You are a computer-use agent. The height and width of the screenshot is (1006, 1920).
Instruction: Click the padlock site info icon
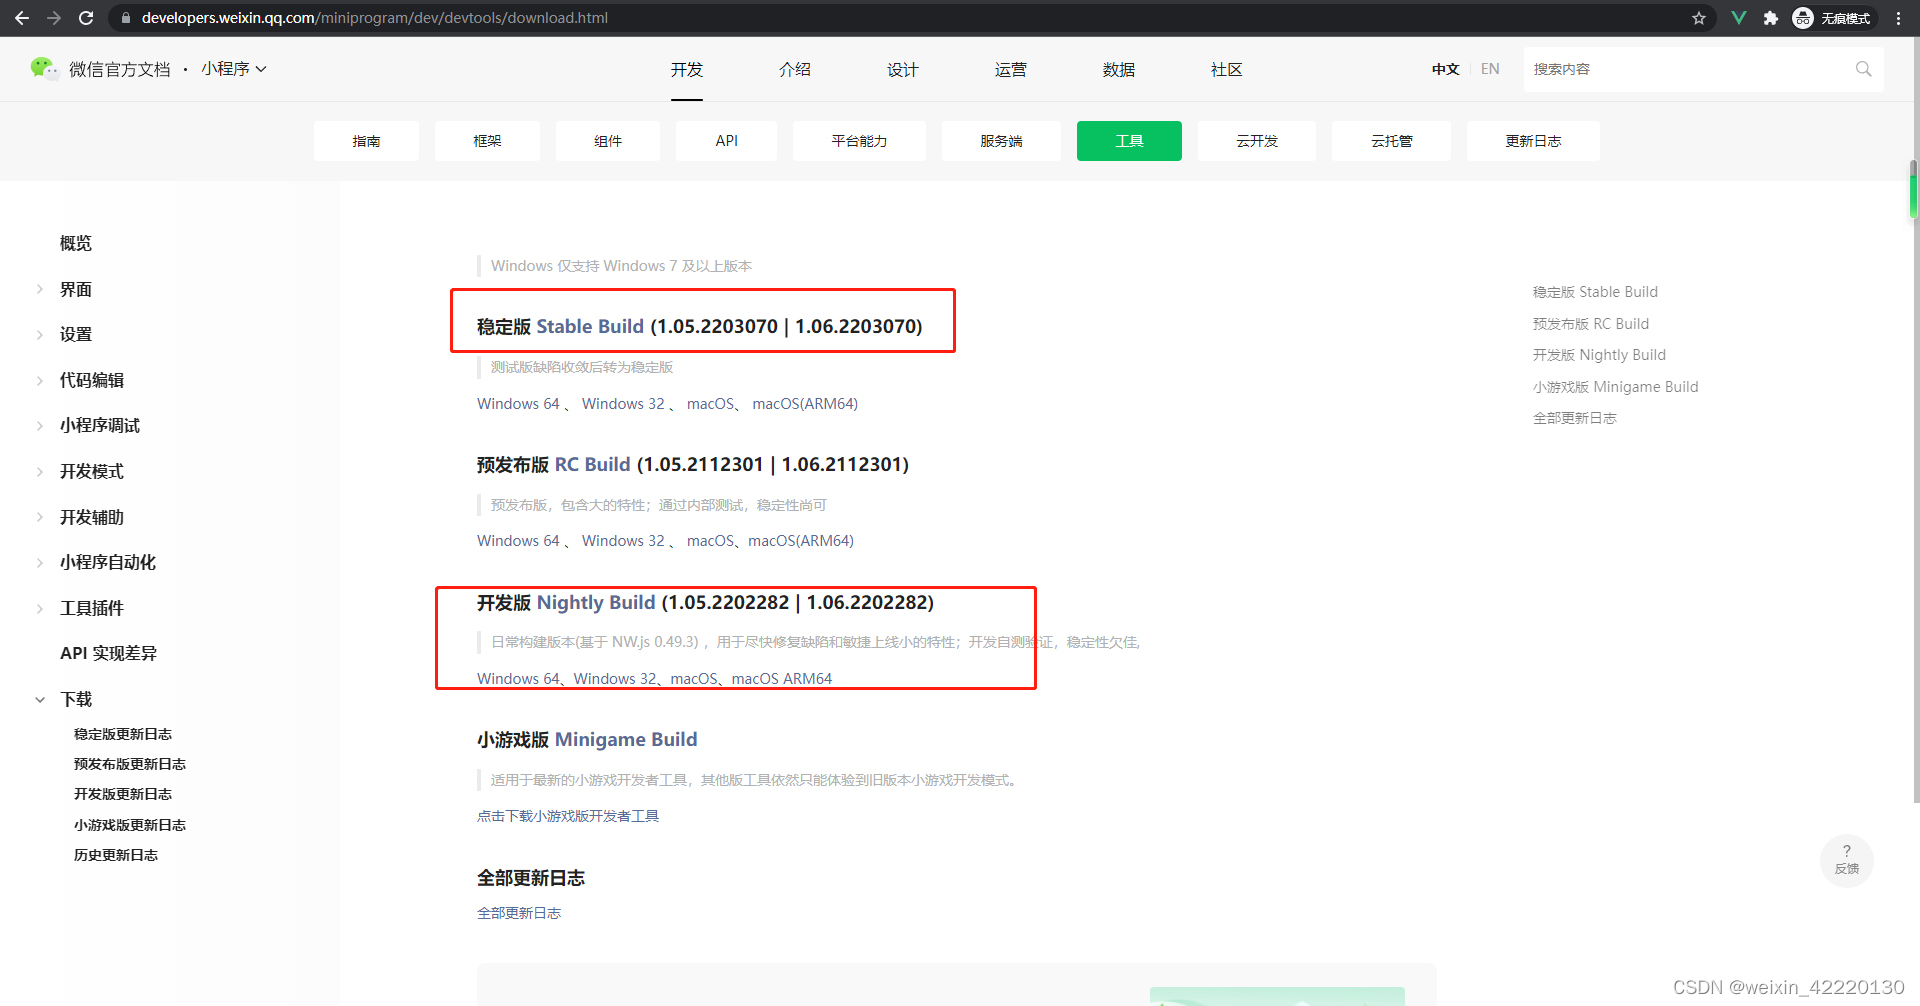[x=126, y=18]
